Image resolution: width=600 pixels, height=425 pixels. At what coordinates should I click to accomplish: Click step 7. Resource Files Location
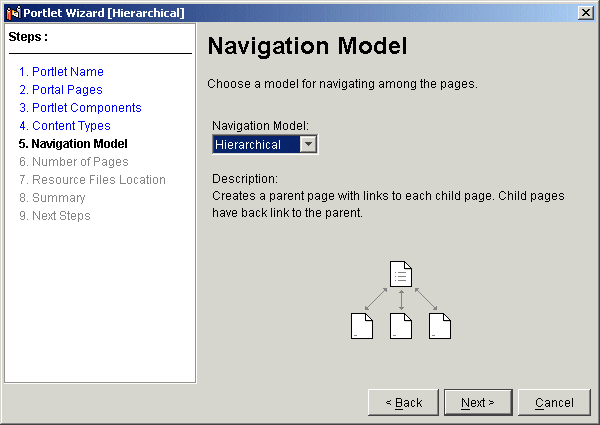92,179
